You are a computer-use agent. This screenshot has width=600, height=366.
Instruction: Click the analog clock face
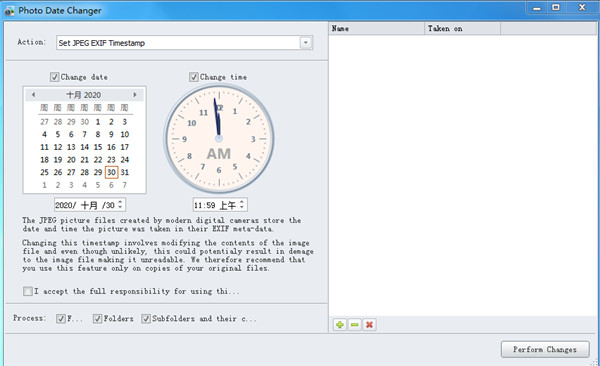point(219,139)
